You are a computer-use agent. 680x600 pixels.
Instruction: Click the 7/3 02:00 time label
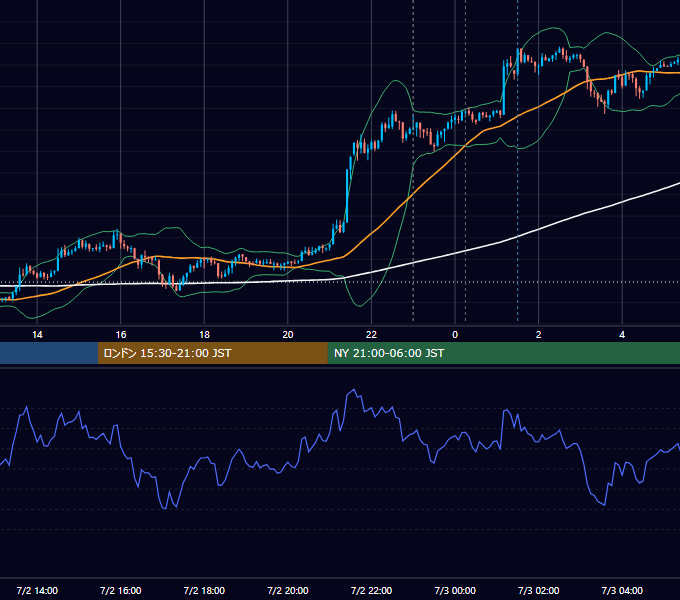tap(538, 590)
